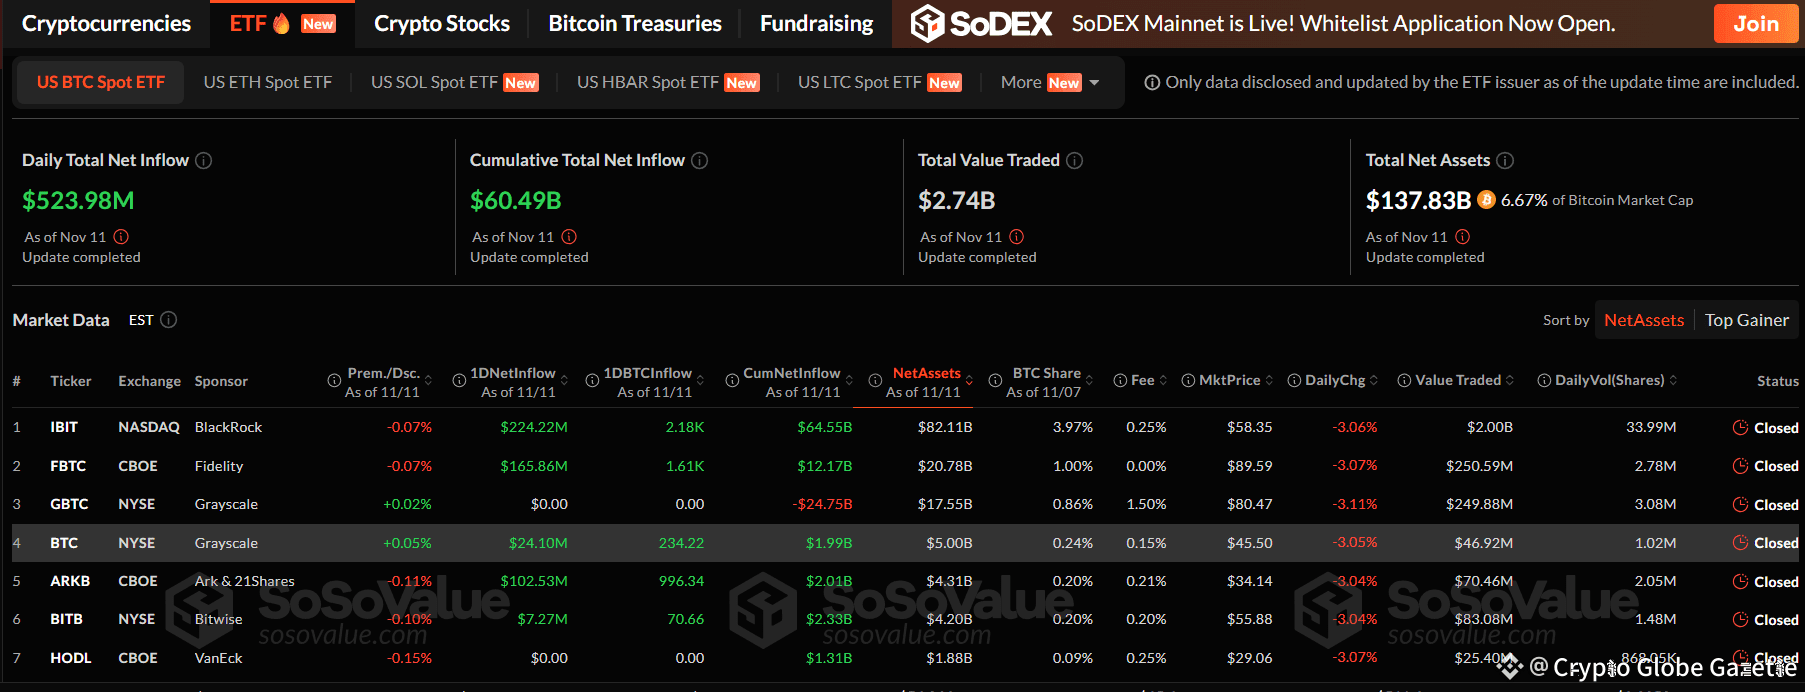Click the info icon before the data disclosure note
The height and width of the screenshot is (692, 1805).
tap(1152, 83)
